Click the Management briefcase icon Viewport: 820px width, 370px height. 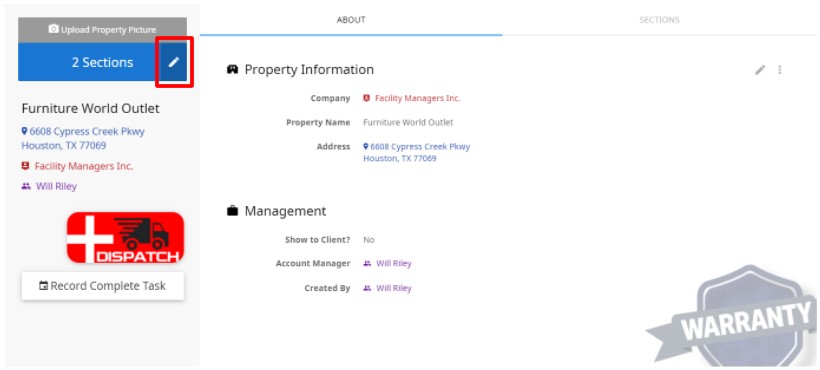(x=232, y=211)
